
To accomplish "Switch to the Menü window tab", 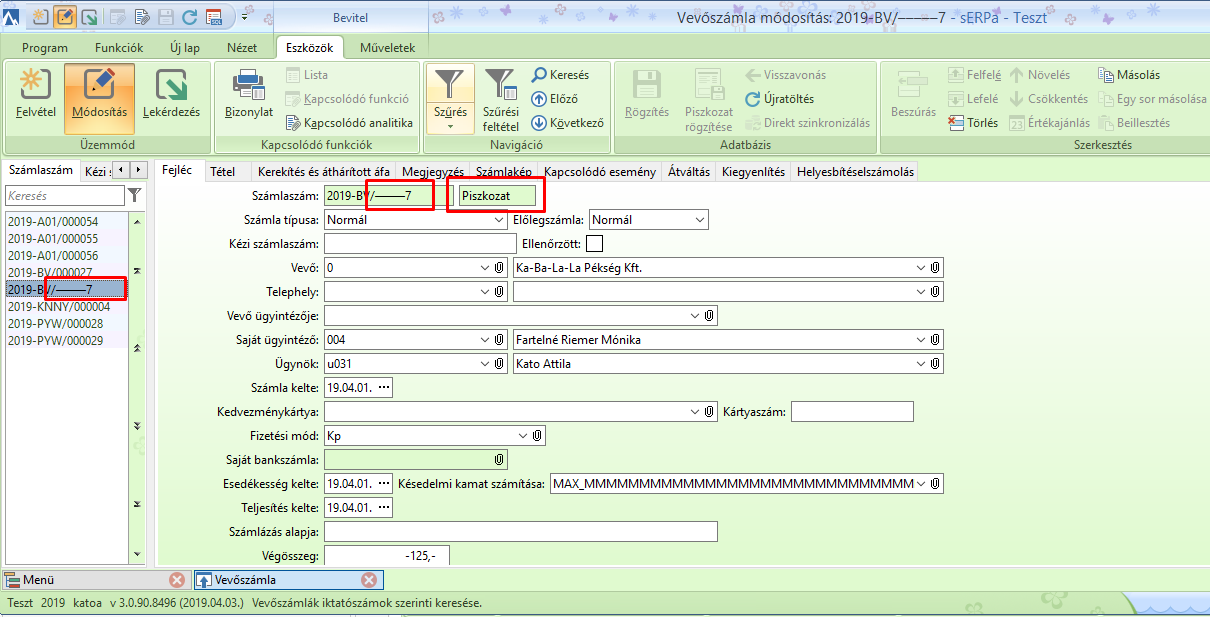I will (95, 579).
